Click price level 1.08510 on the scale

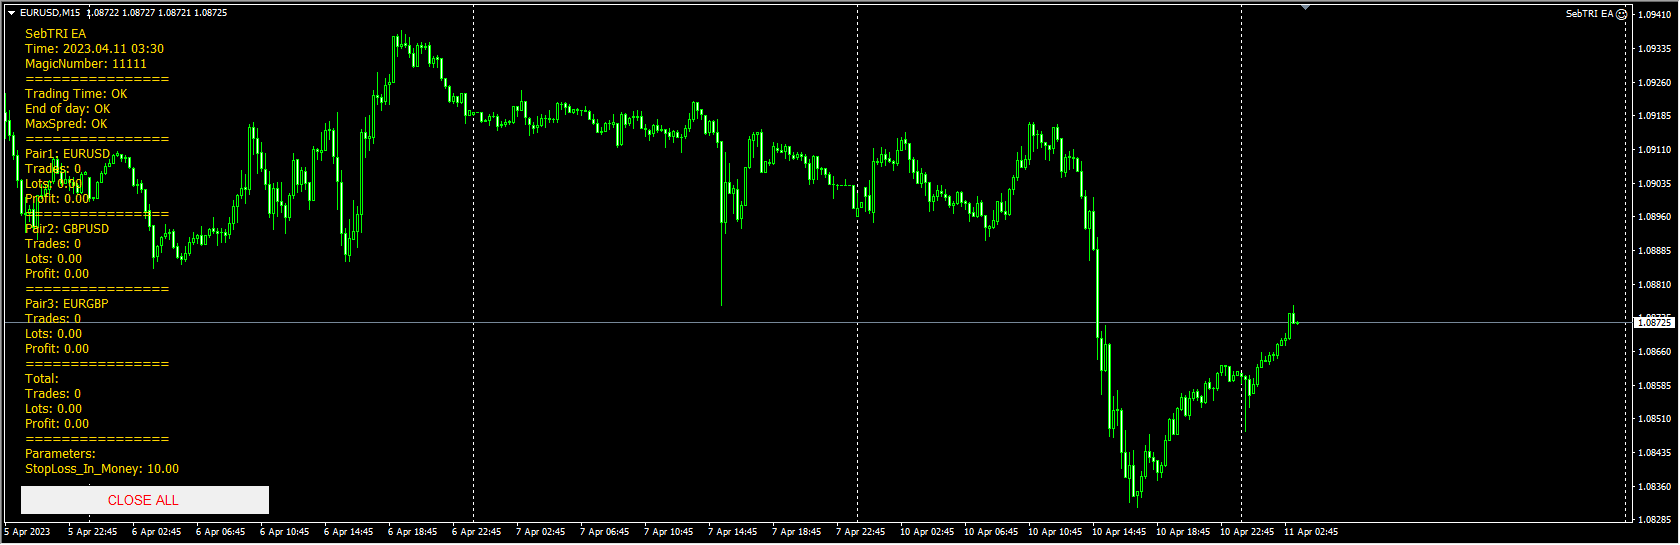[1654, 419]
